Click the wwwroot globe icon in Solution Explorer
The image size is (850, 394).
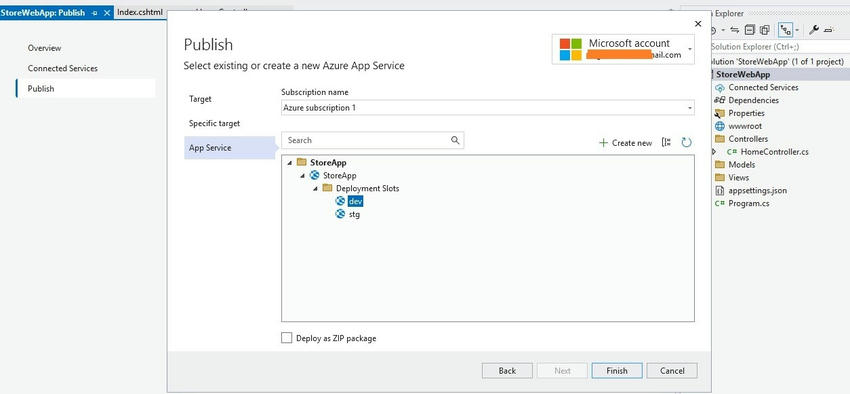tap(720, 126)
